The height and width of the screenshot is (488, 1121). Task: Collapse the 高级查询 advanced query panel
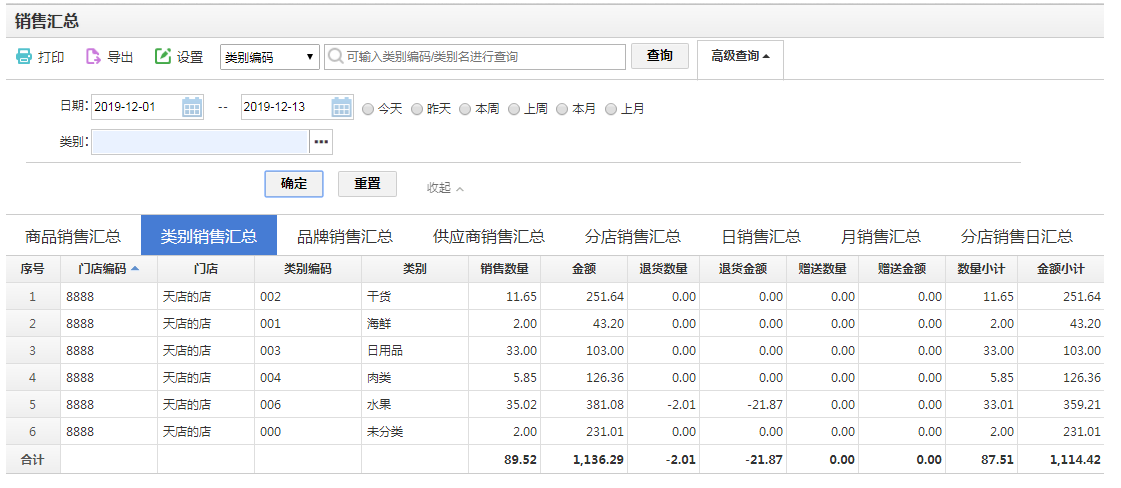[740, 56]
